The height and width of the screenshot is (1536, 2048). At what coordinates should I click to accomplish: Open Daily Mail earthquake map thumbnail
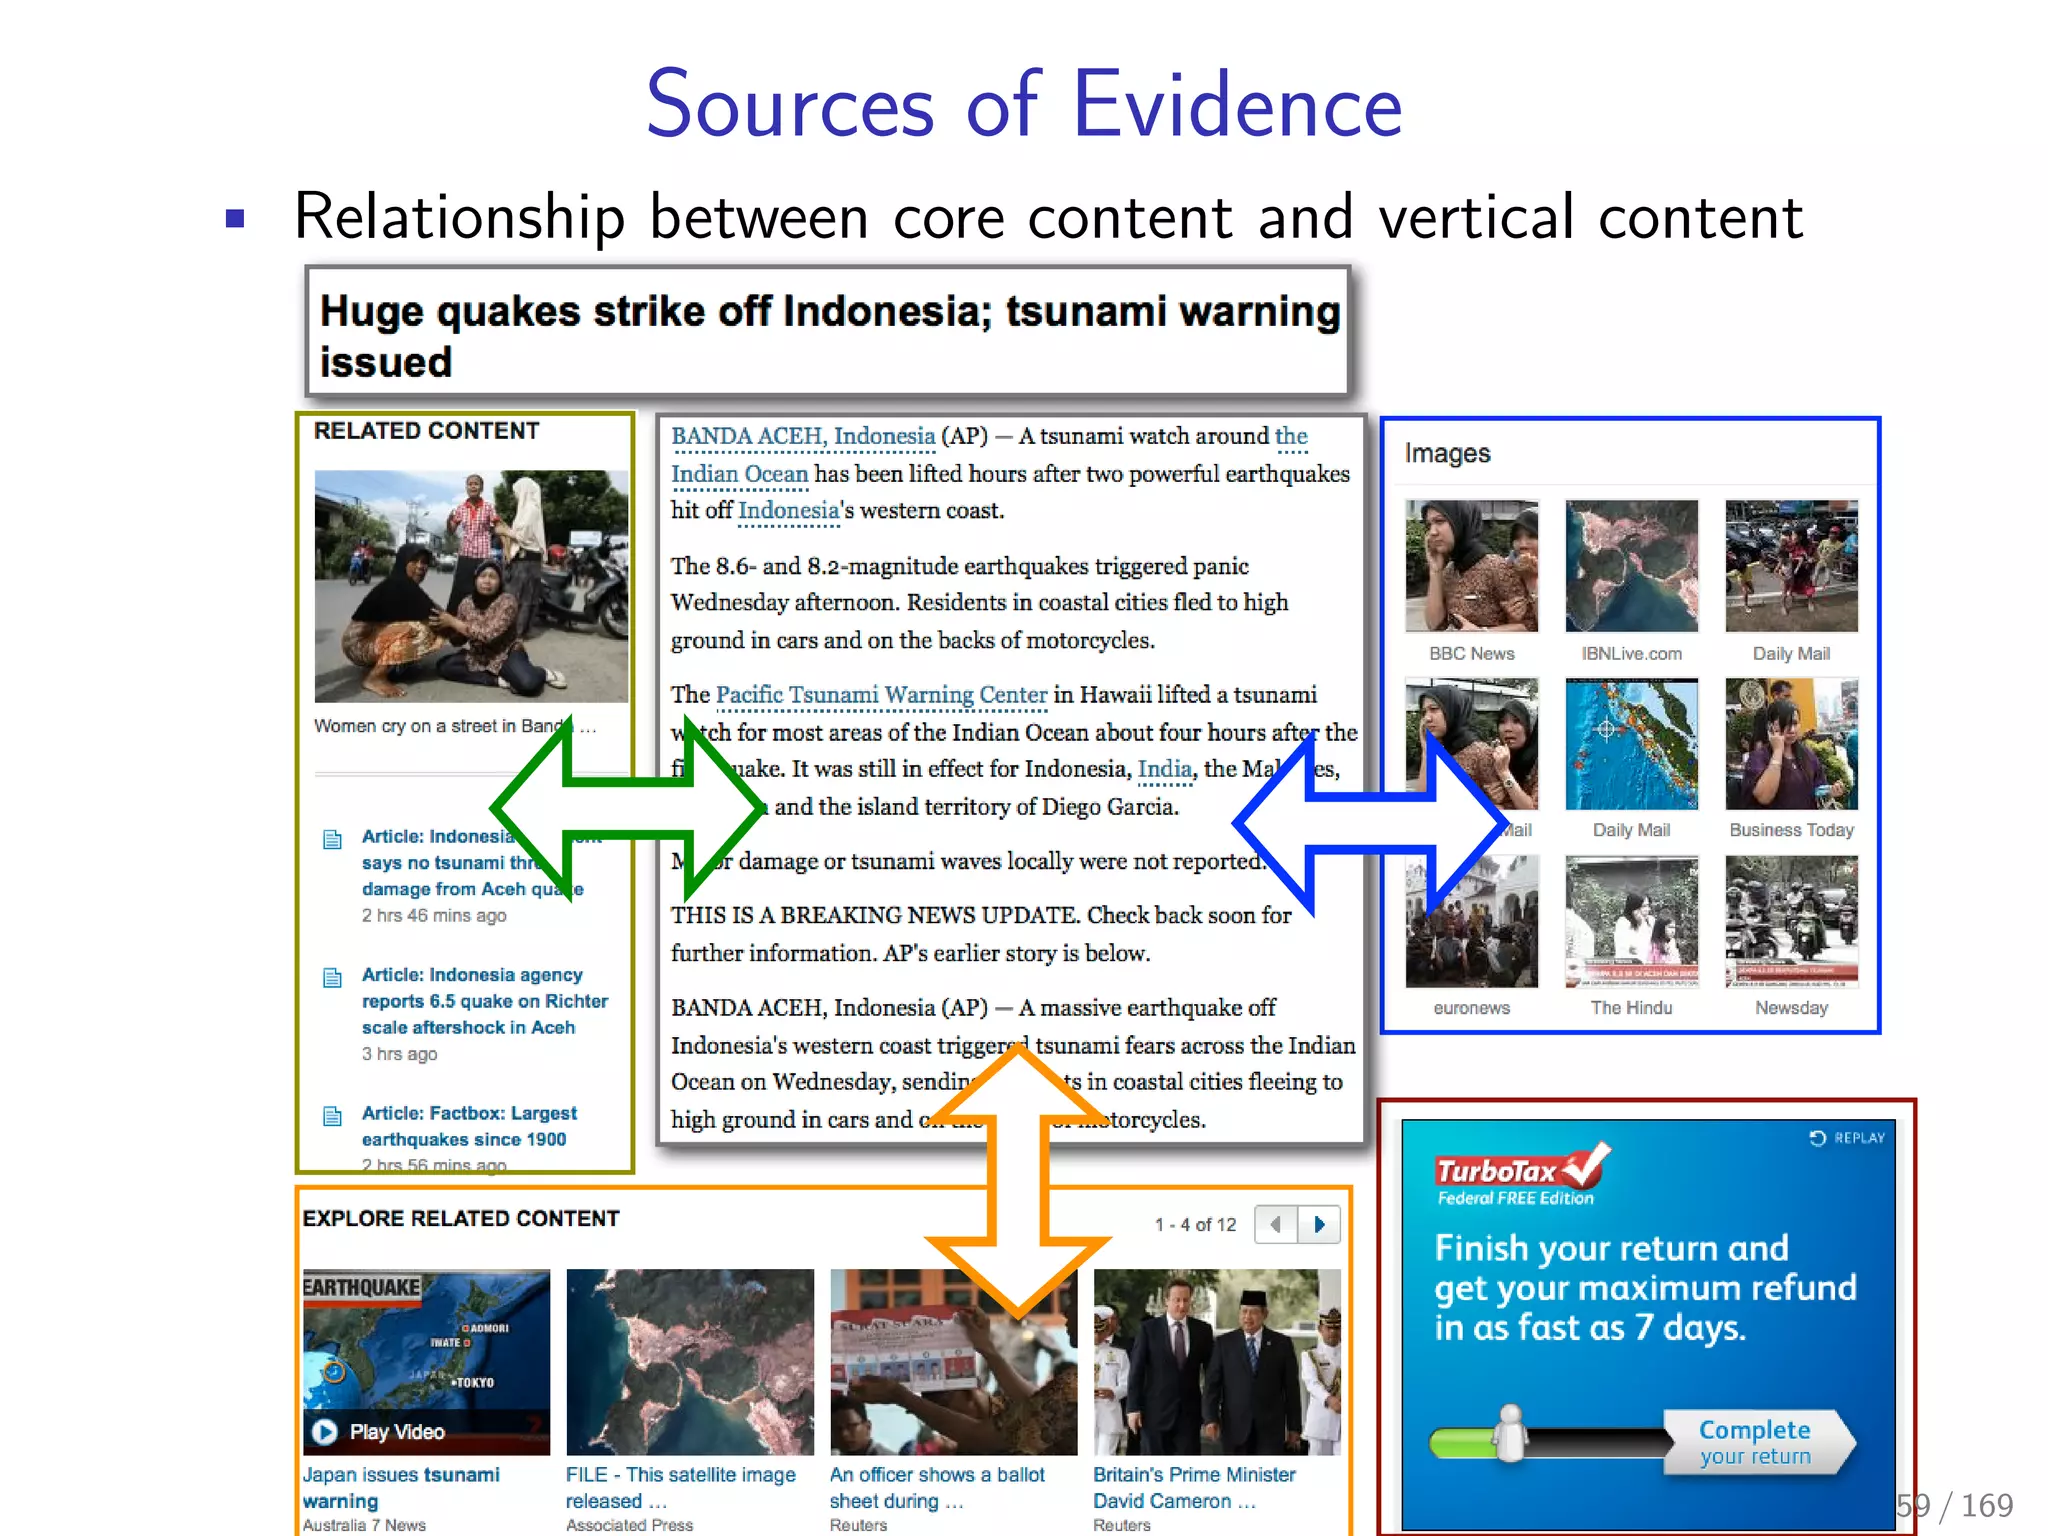point(1631,743)
